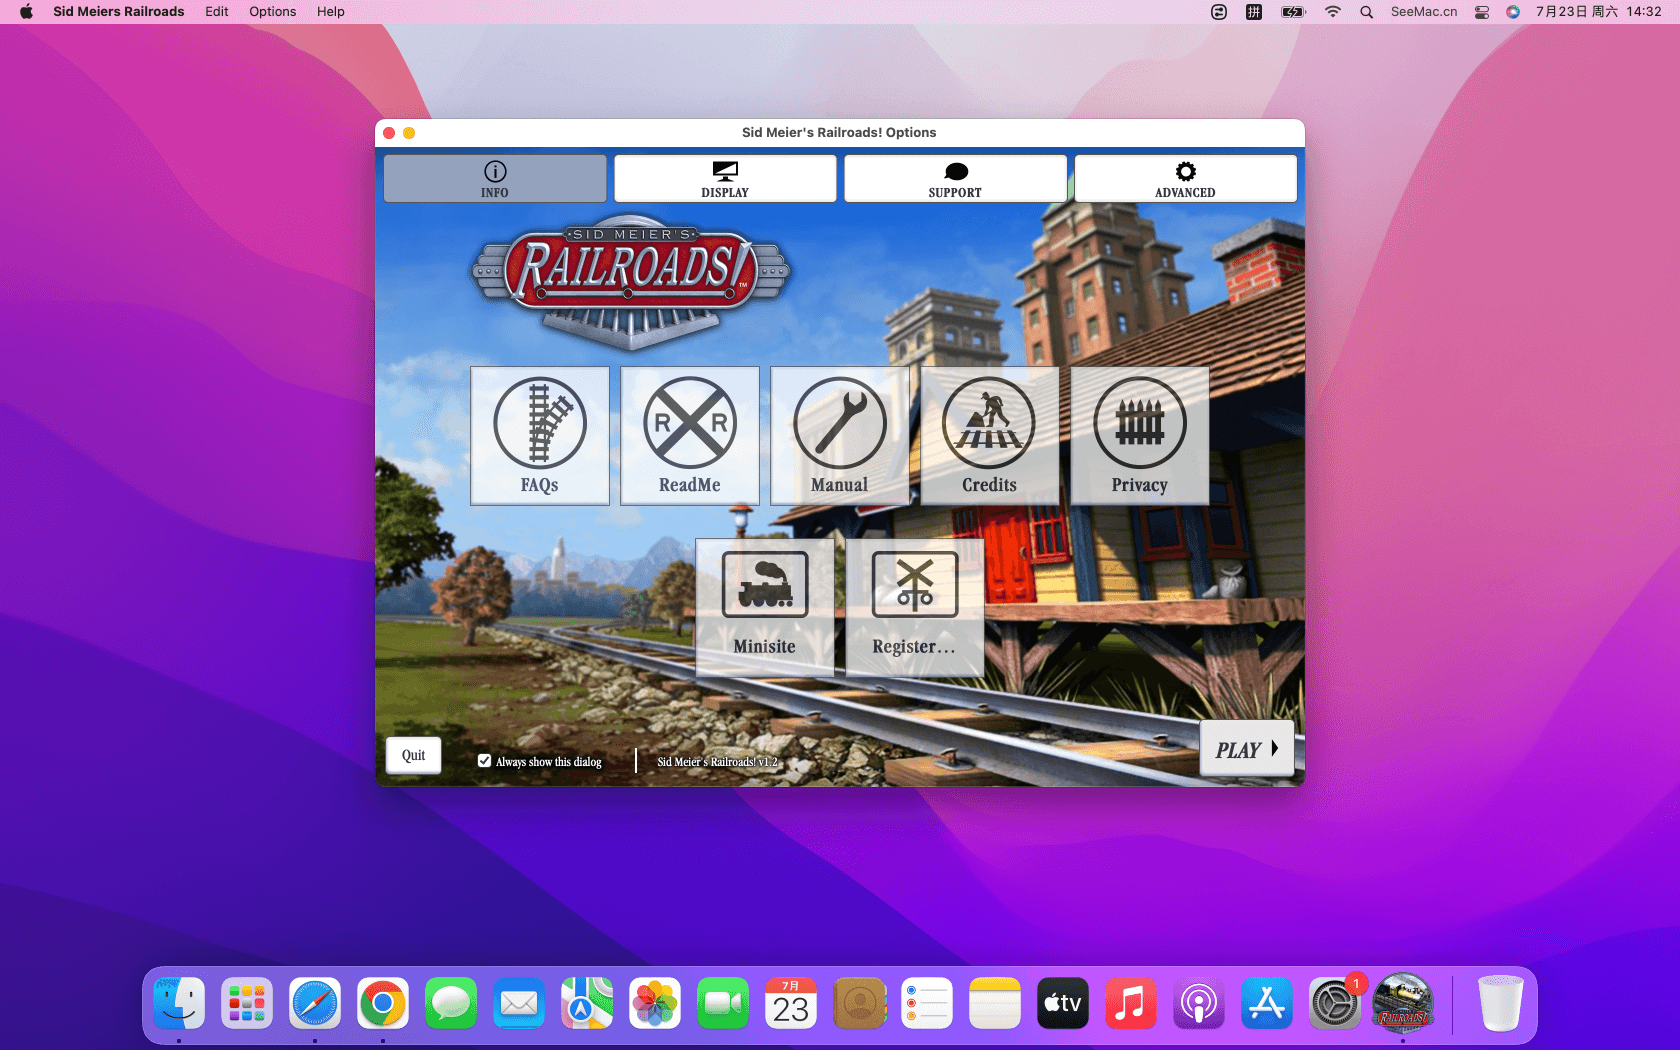Switch to the DISPLAY tab

pyautogui.click(x=725, y=179)
